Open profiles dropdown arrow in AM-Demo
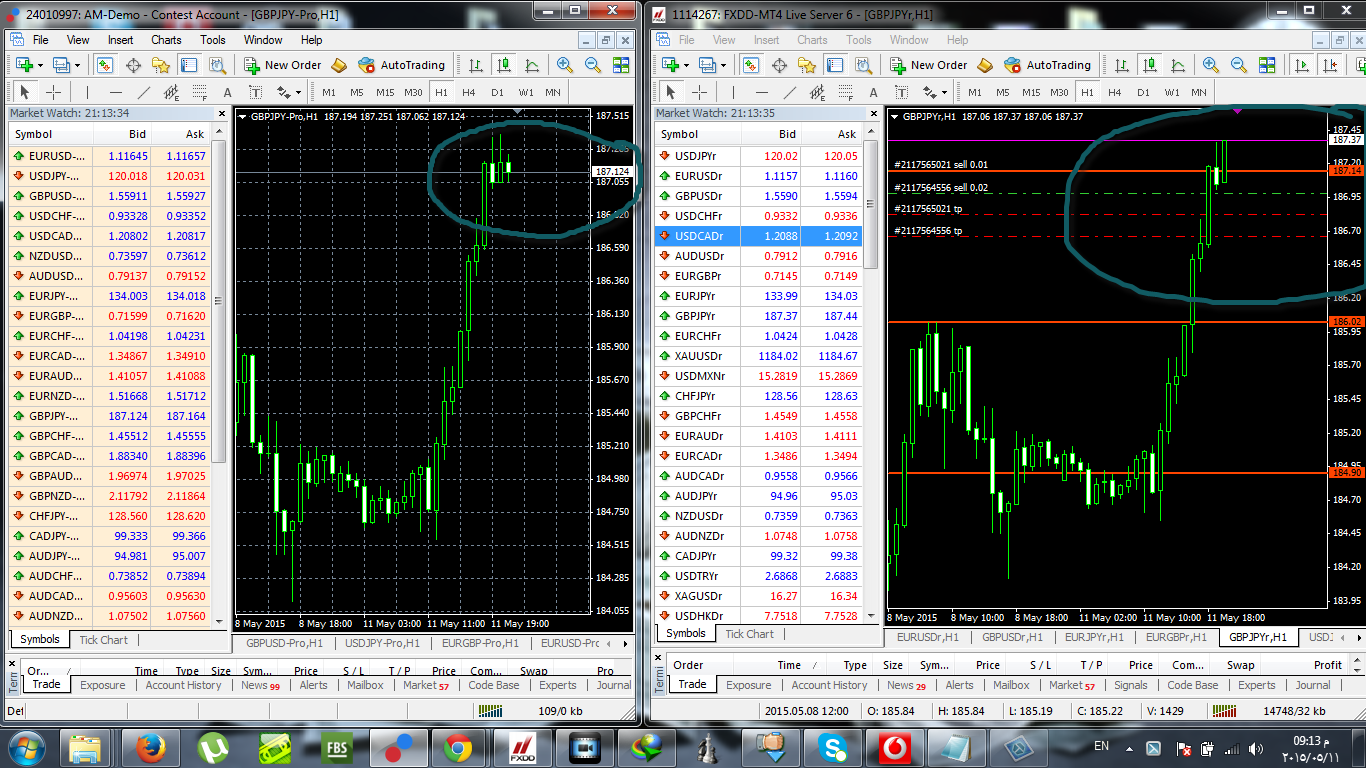This screenshot has width=1366, height=768. click(77, 65)
